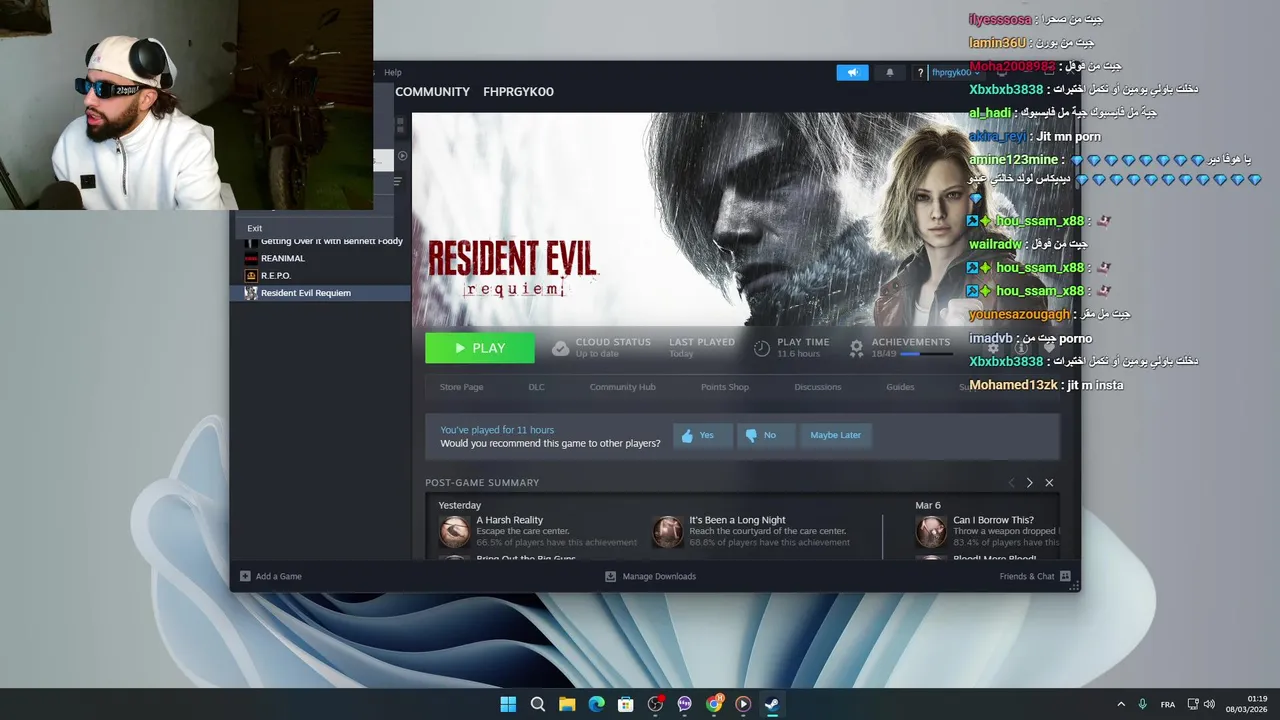Click the microphone tray icon

tap(1142, 704)
